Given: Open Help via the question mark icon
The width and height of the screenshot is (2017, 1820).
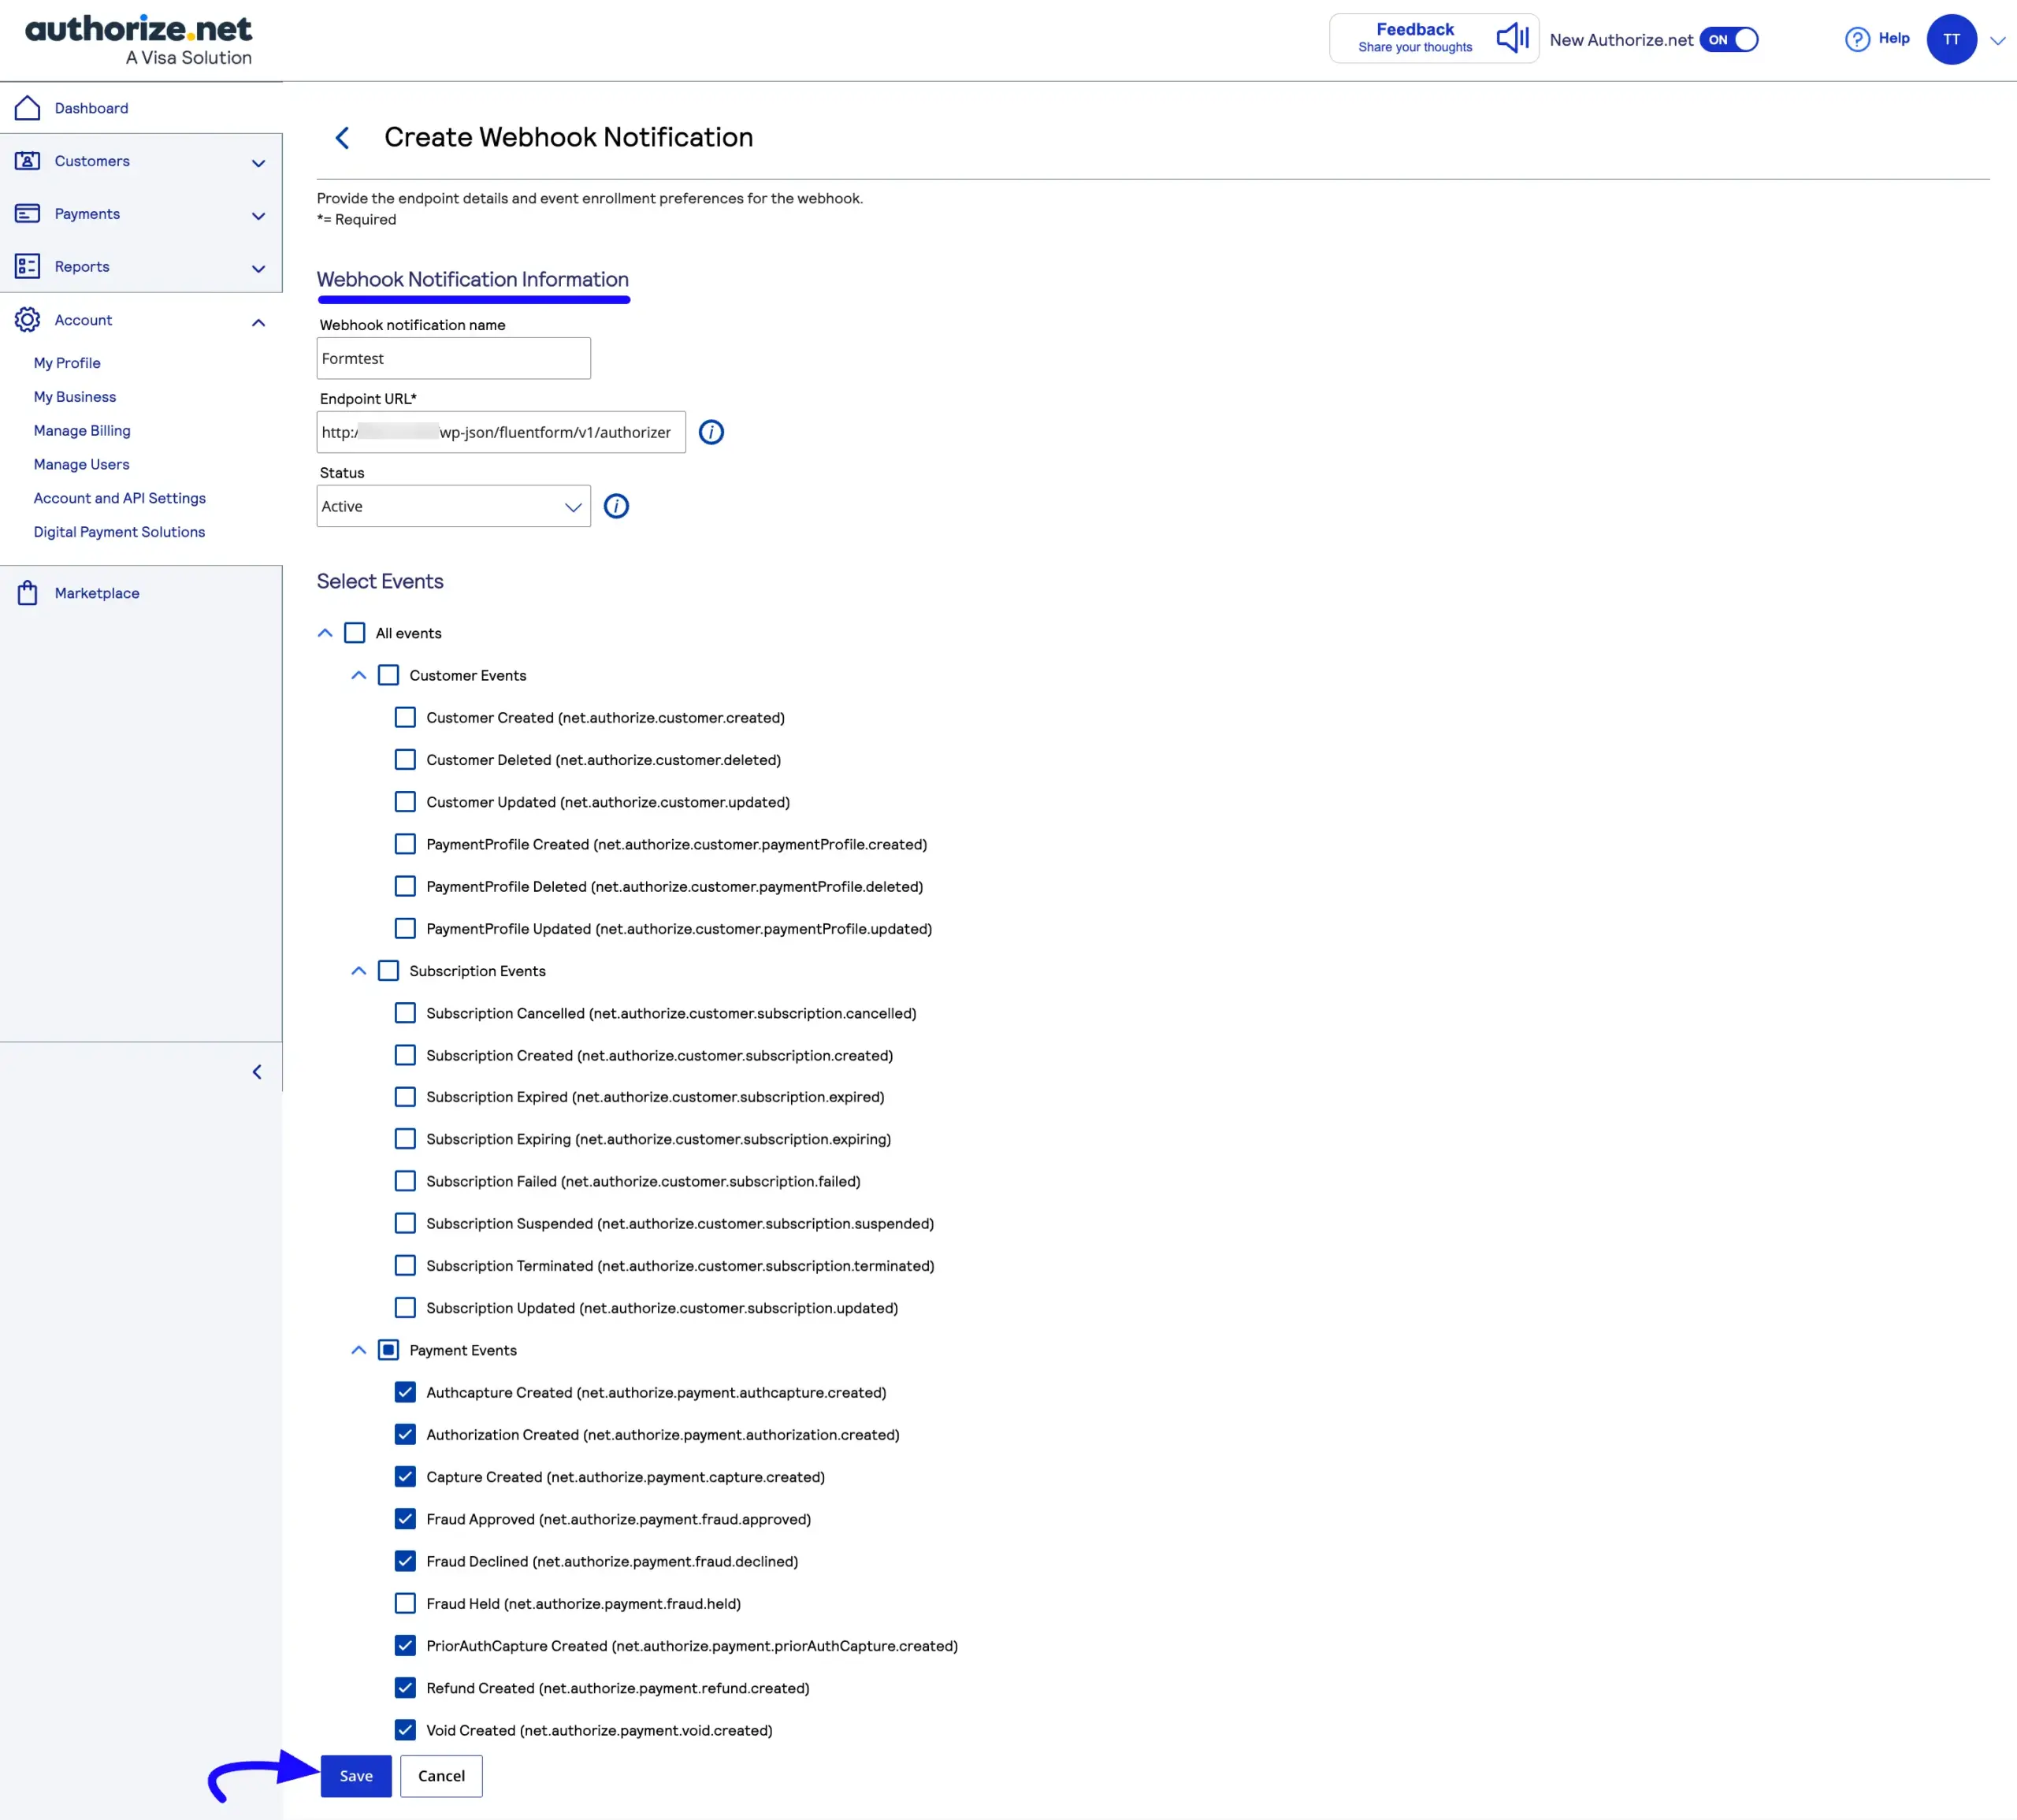Looking at the screenshot, I should (1856, 38).
